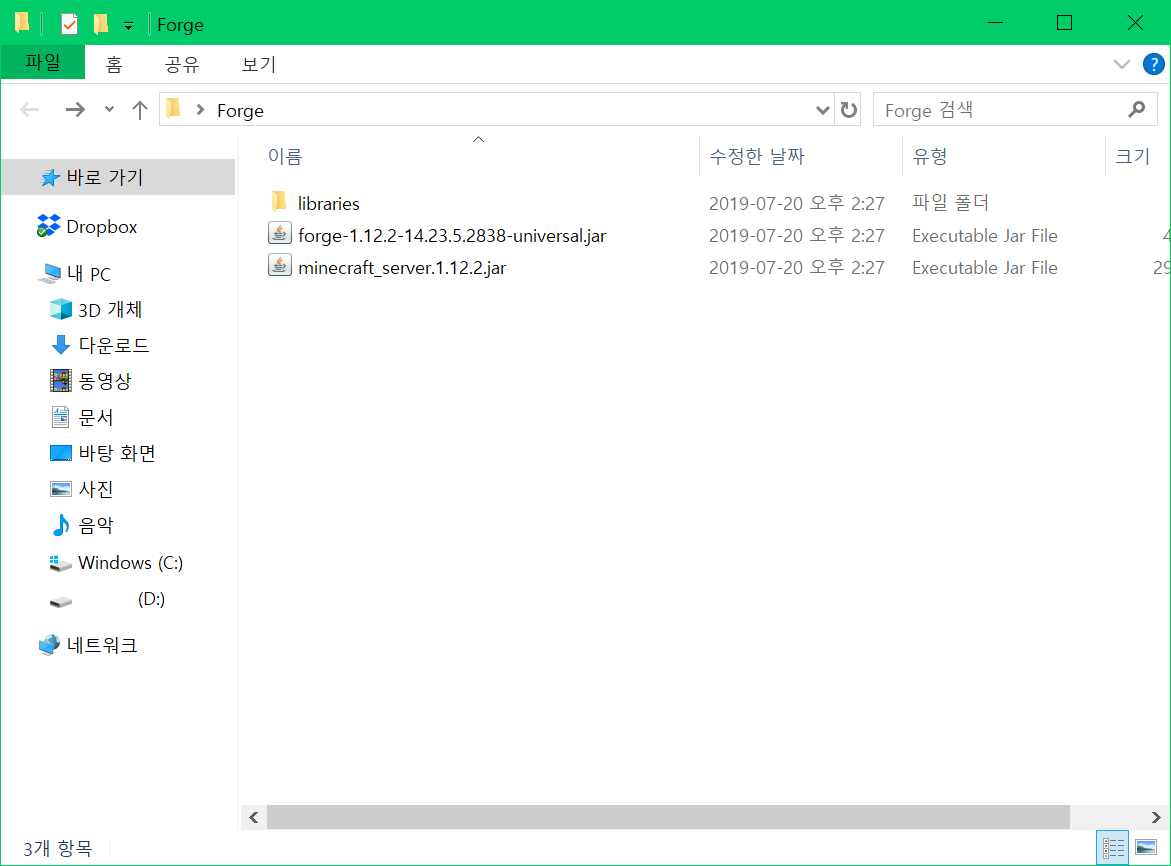Image resolution: width=1171 pixels, height=866 pixels.
Task: Select Forge in the address bar
Action: [x=240, y=110]
